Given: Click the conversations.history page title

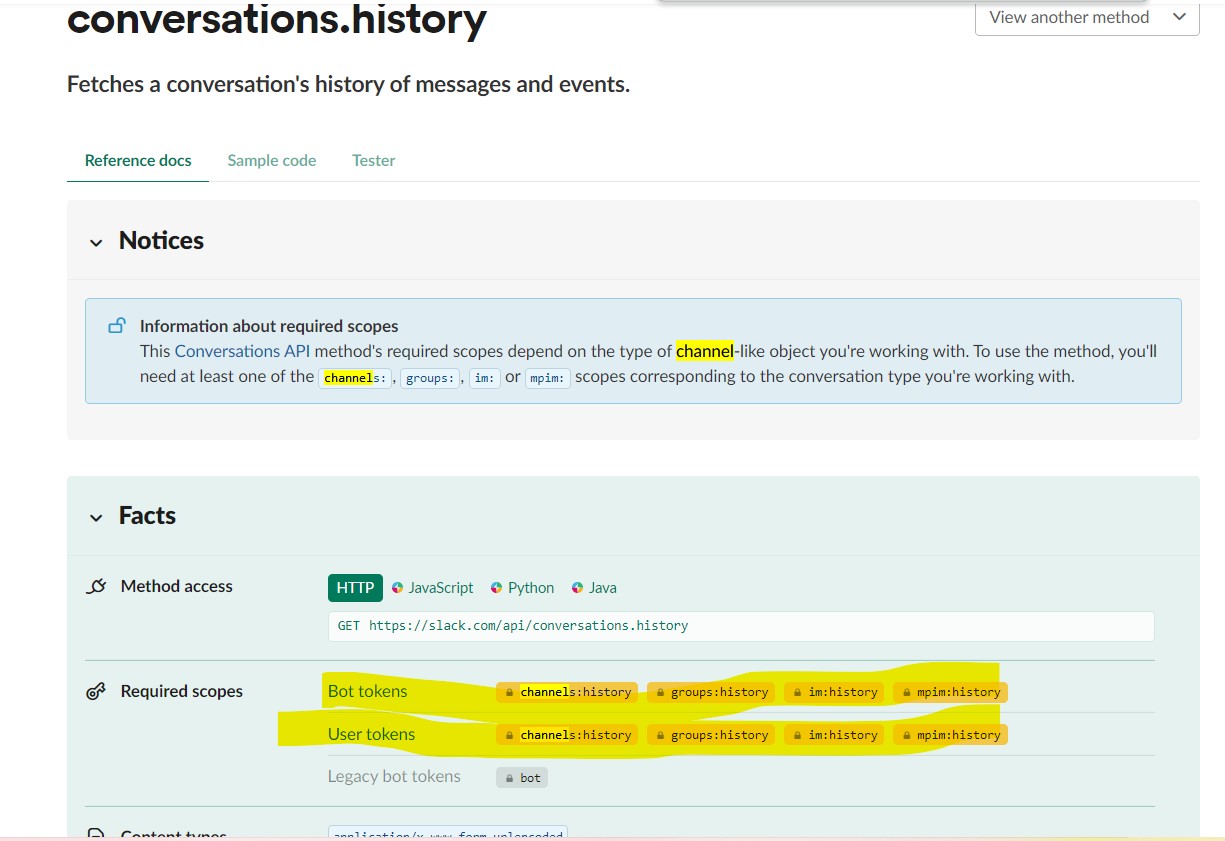Looking at the screenshot, I should tap(277, 18).
